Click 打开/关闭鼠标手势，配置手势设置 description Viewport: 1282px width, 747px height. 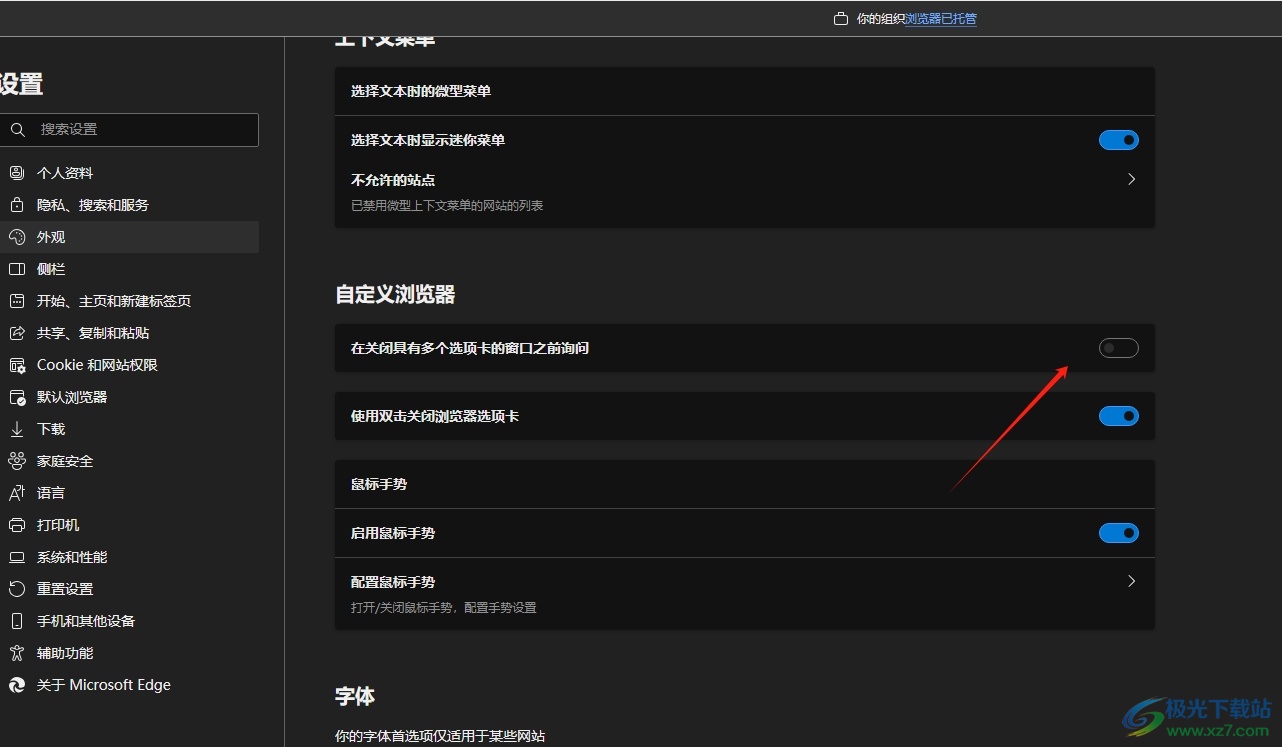pyautogui.click(x=444, y=608)
